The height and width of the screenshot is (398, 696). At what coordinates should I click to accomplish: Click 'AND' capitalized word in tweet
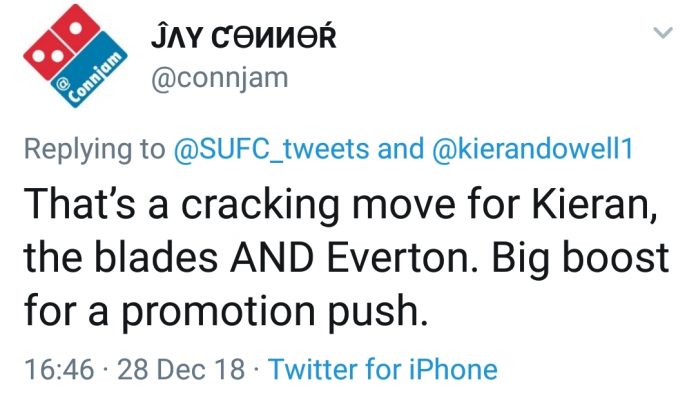272,258
